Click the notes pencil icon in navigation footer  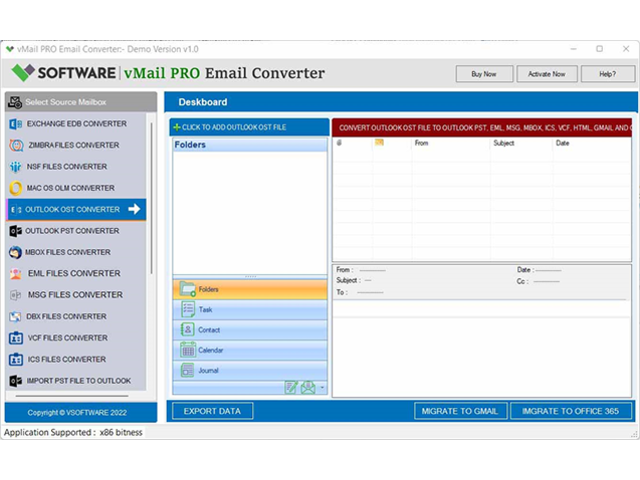tap(291, 387)
